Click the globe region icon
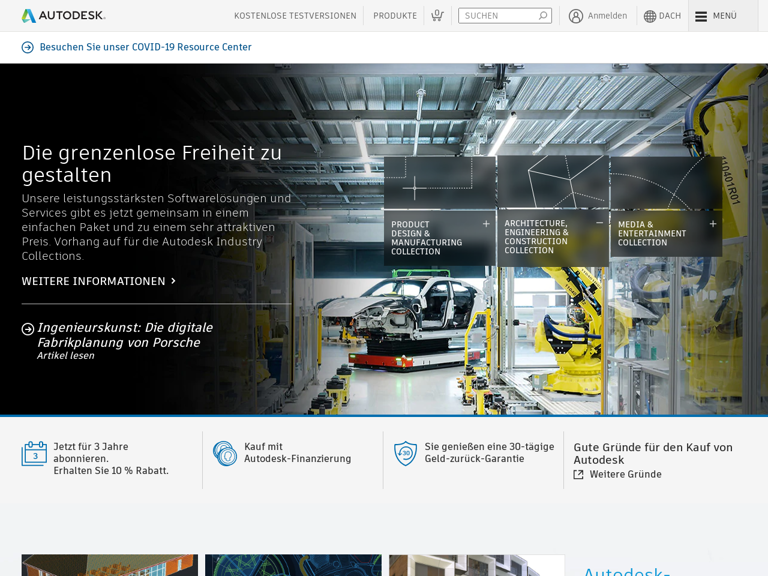This screenshot has height=576, width=768. pyautogui.click(x=650, y=16)
